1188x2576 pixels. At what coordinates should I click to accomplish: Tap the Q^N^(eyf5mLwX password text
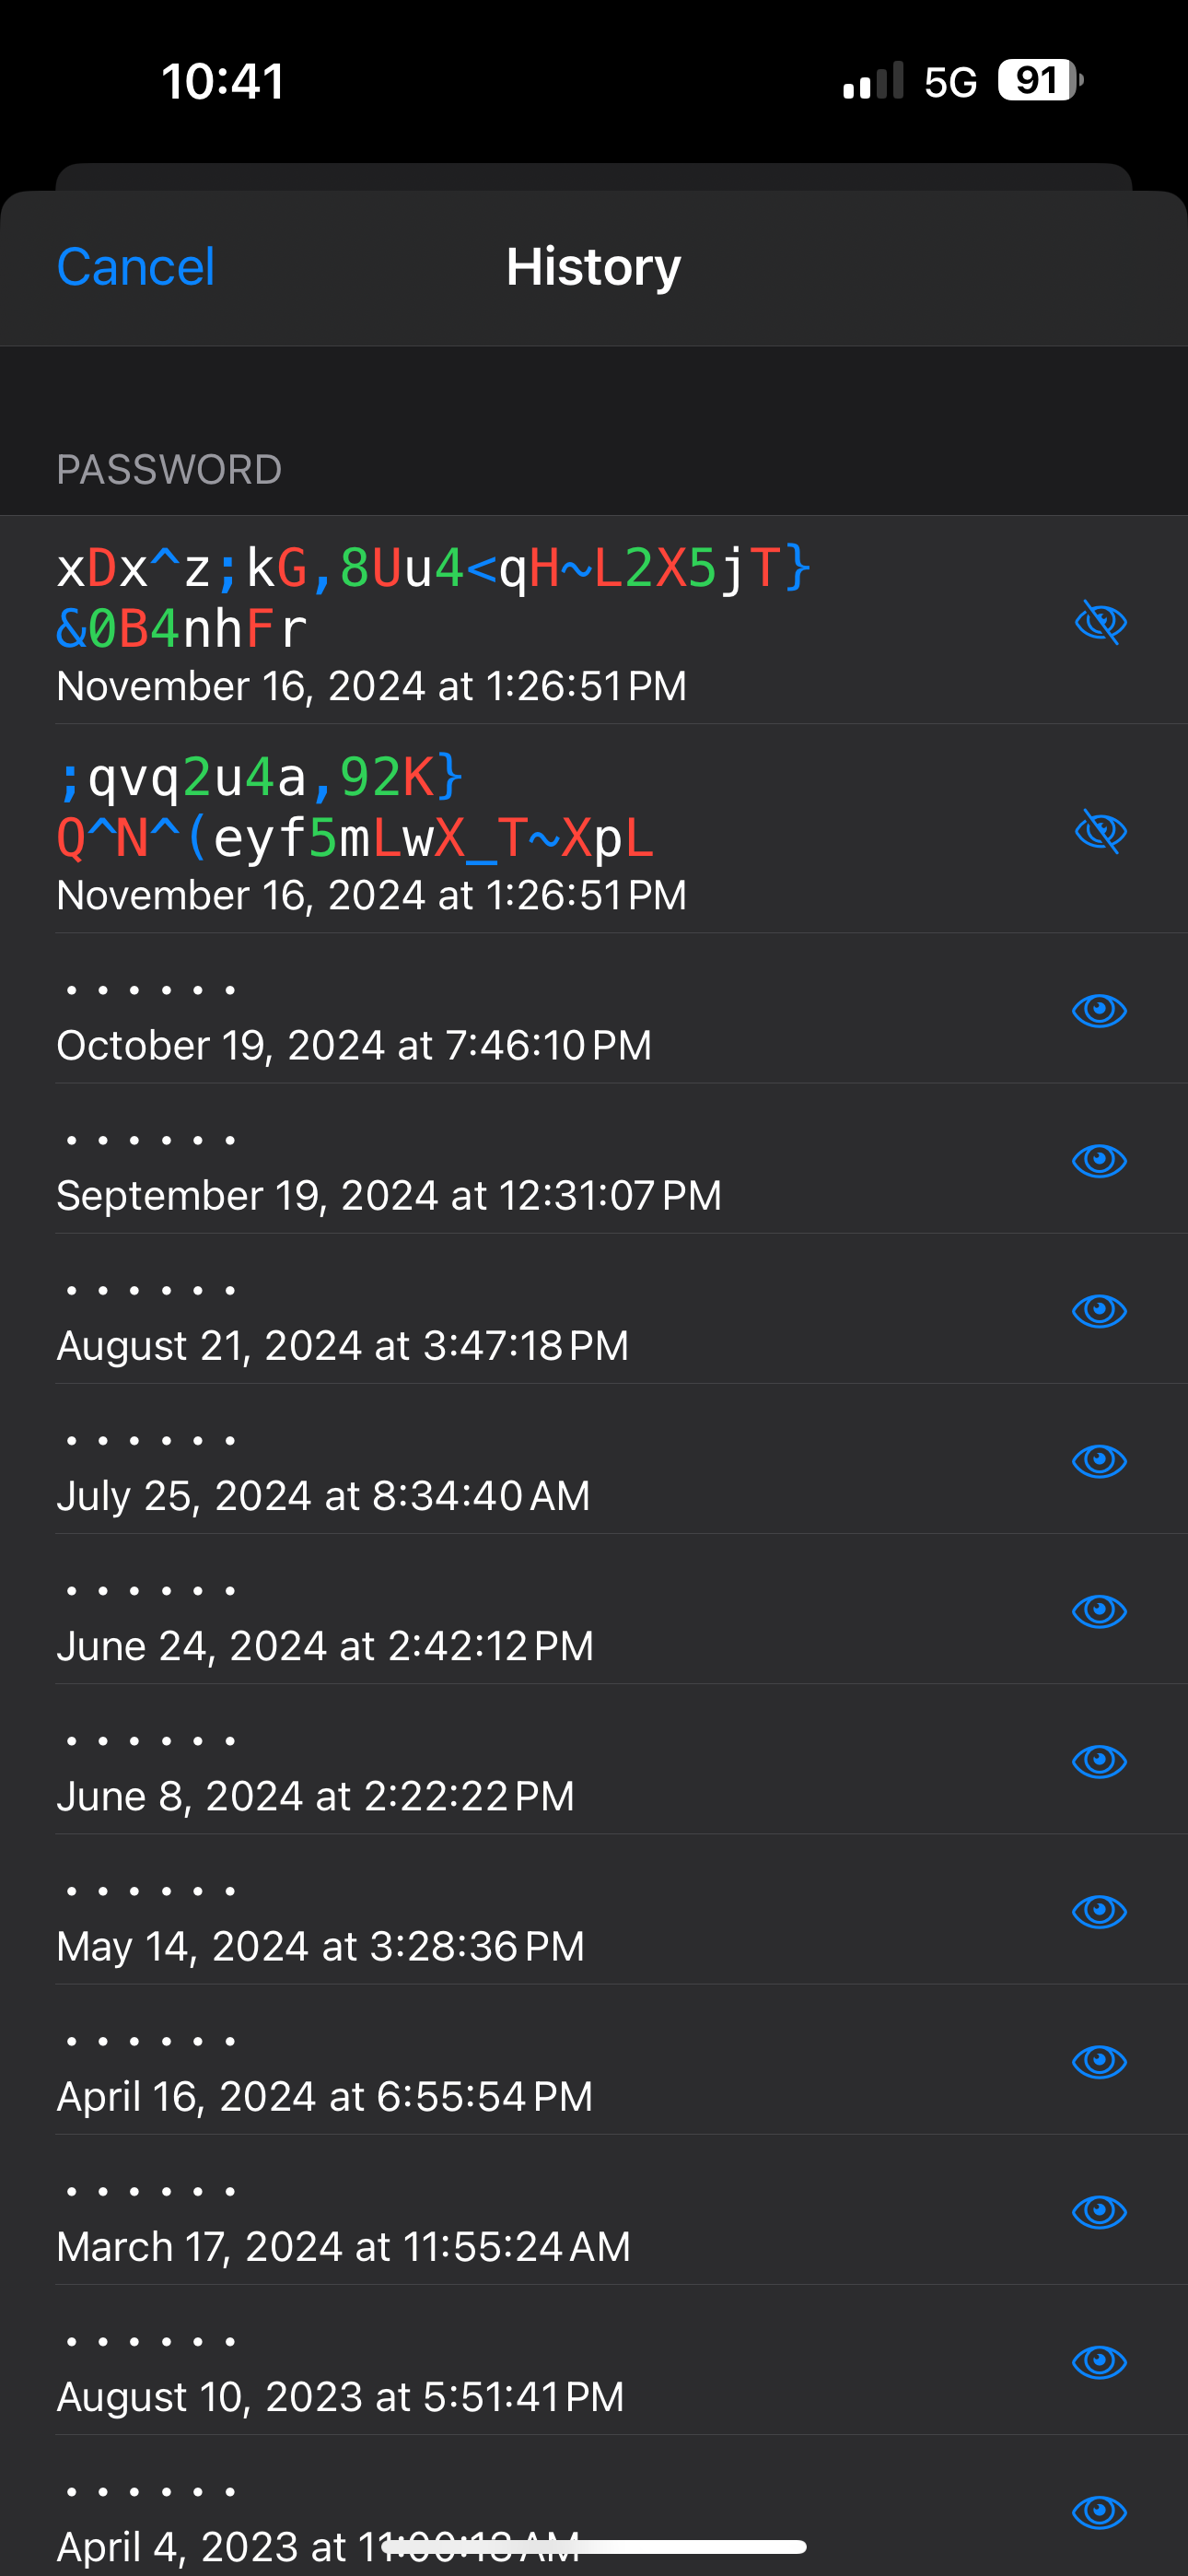click(355, 837)
